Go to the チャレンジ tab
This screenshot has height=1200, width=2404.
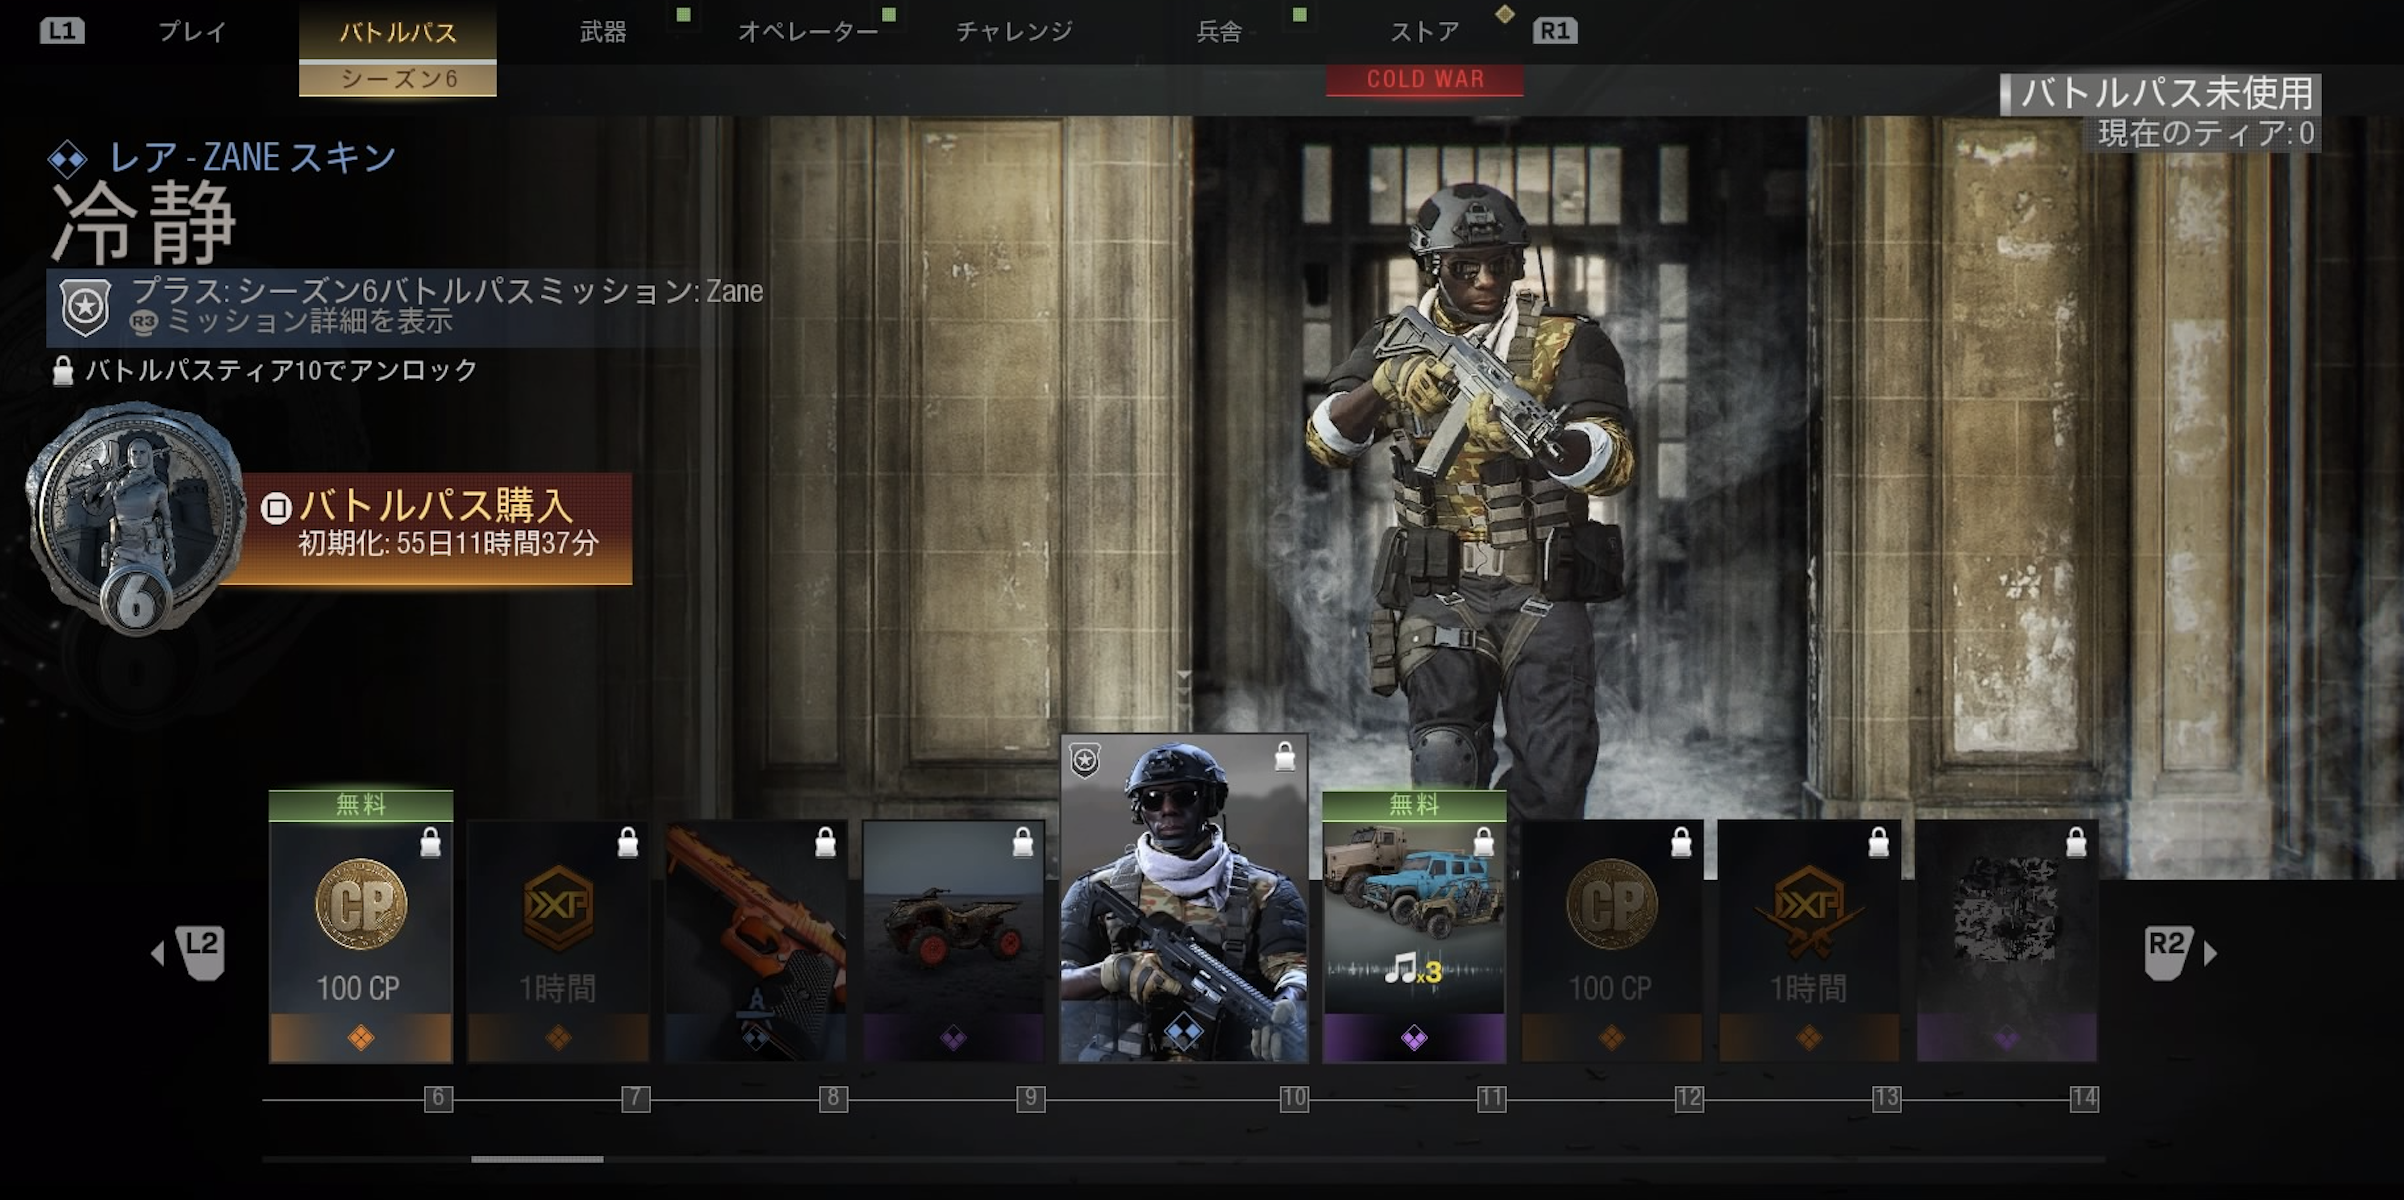1014,32
